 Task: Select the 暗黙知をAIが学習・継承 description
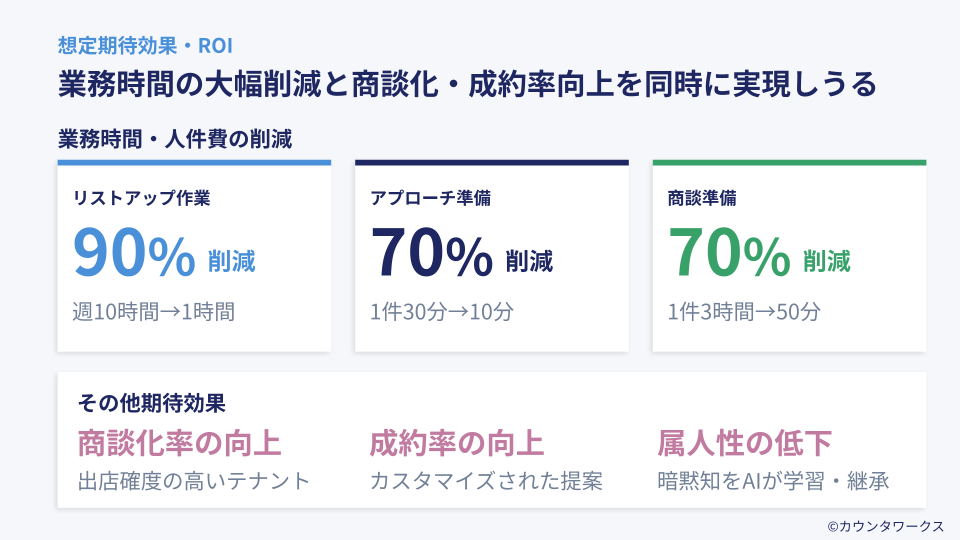point(774,481)
